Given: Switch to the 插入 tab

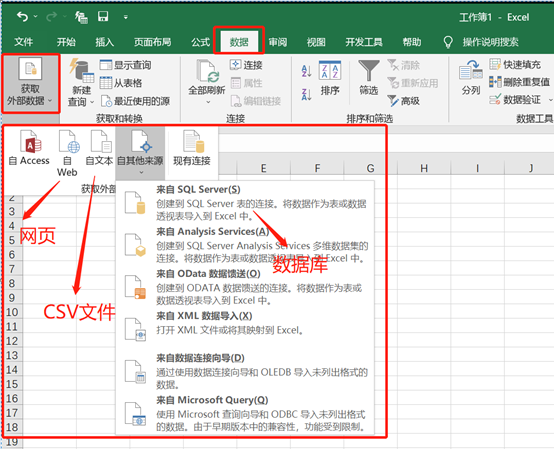Looking at the screenshot, I should tap(105, 42).
